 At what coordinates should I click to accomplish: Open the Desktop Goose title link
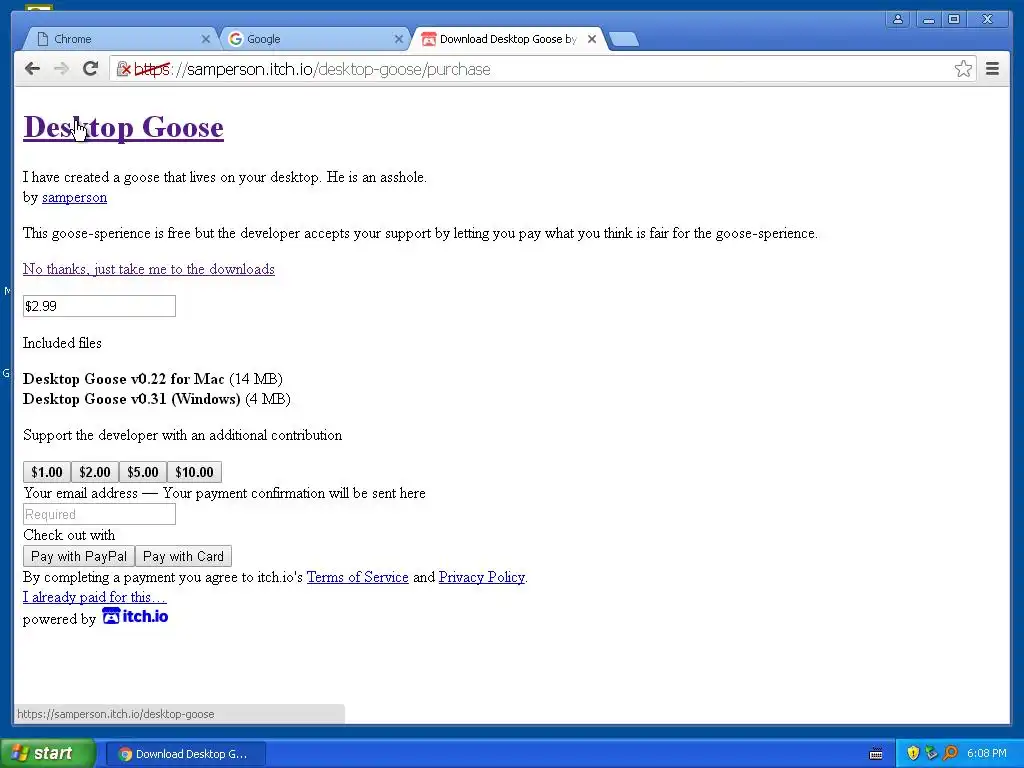coord(123,127)
